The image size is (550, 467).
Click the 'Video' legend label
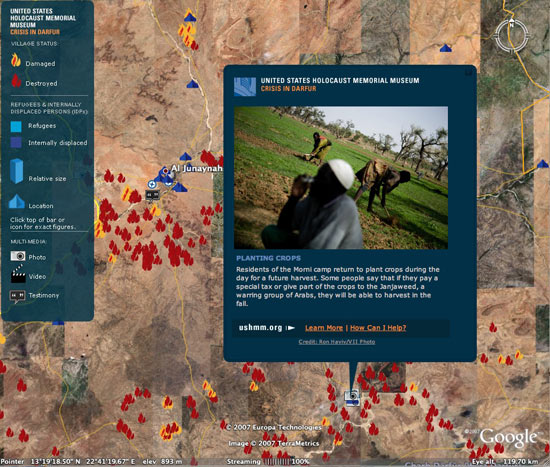pyautogui.click(x=37, y=276)
